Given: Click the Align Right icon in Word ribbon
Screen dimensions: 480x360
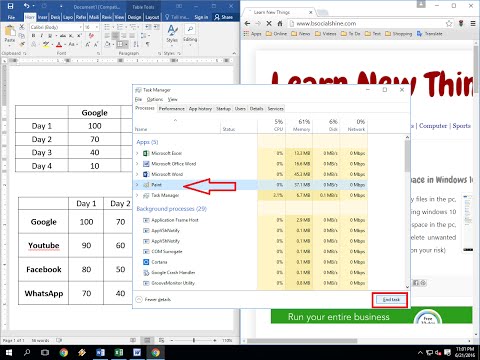Looking at the screenshot, I should point(124,36).
